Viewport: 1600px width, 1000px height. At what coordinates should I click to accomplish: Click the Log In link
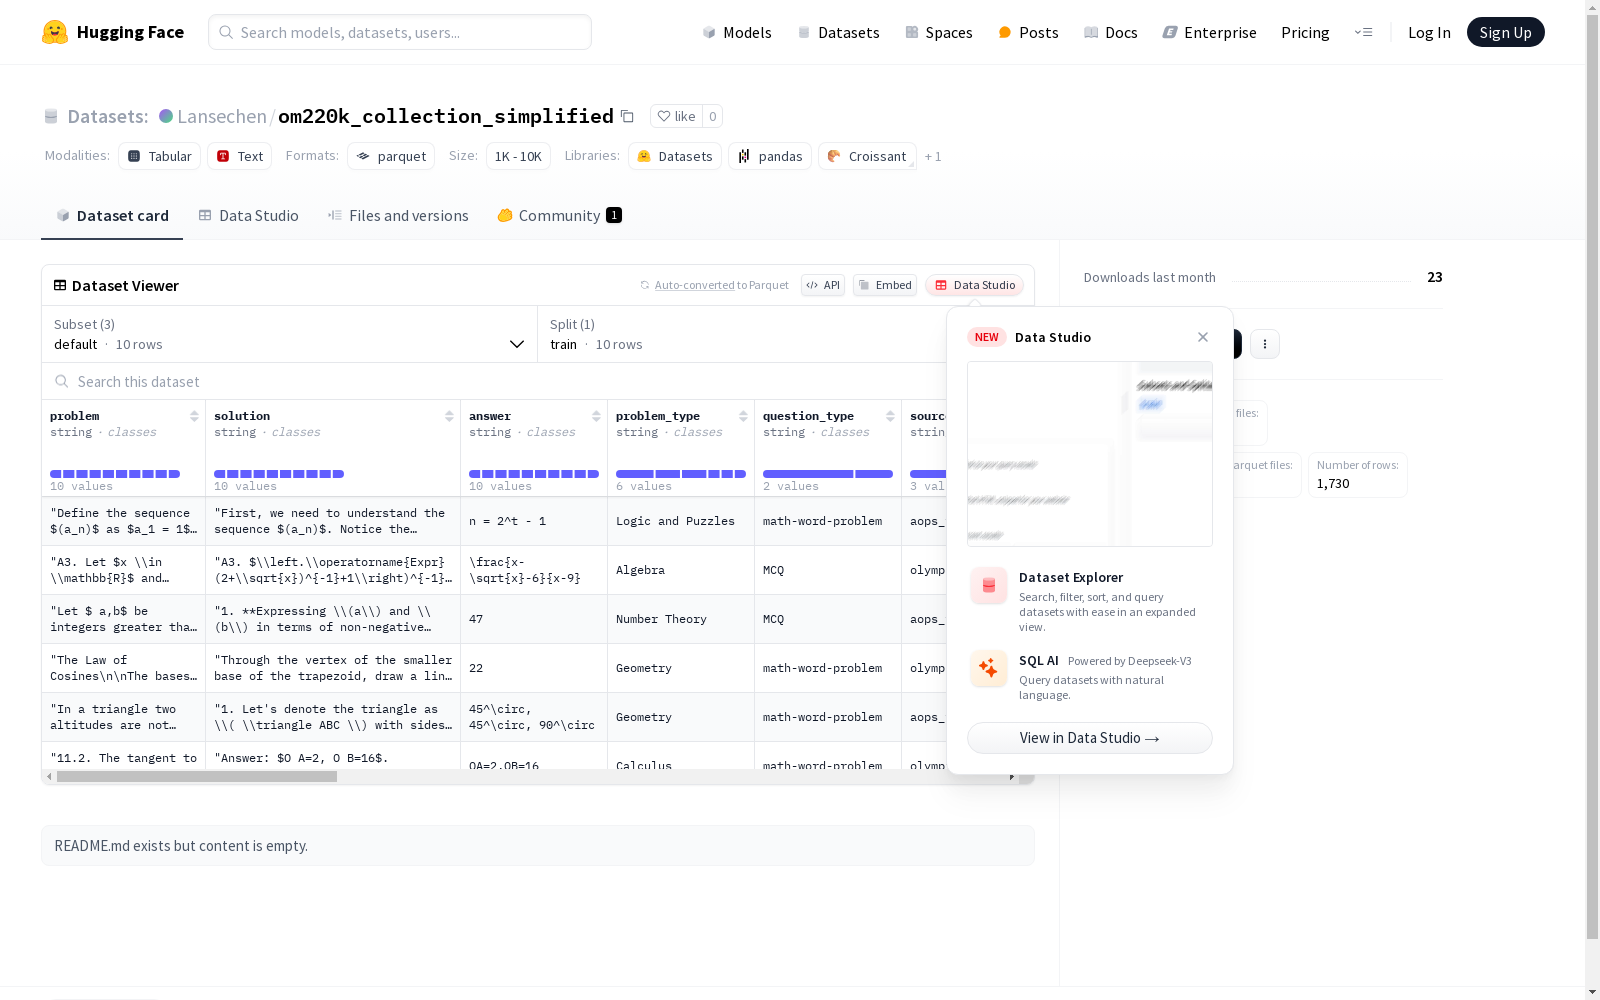tap(1429, 32)
